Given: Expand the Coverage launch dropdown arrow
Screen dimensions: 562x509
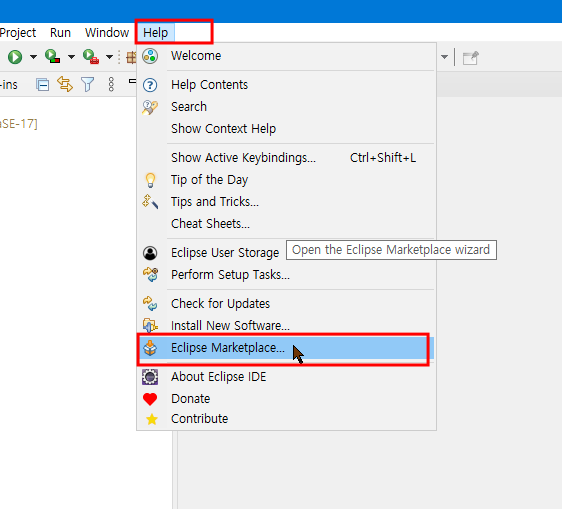Looking at the screenshot, I should [71, 57].
